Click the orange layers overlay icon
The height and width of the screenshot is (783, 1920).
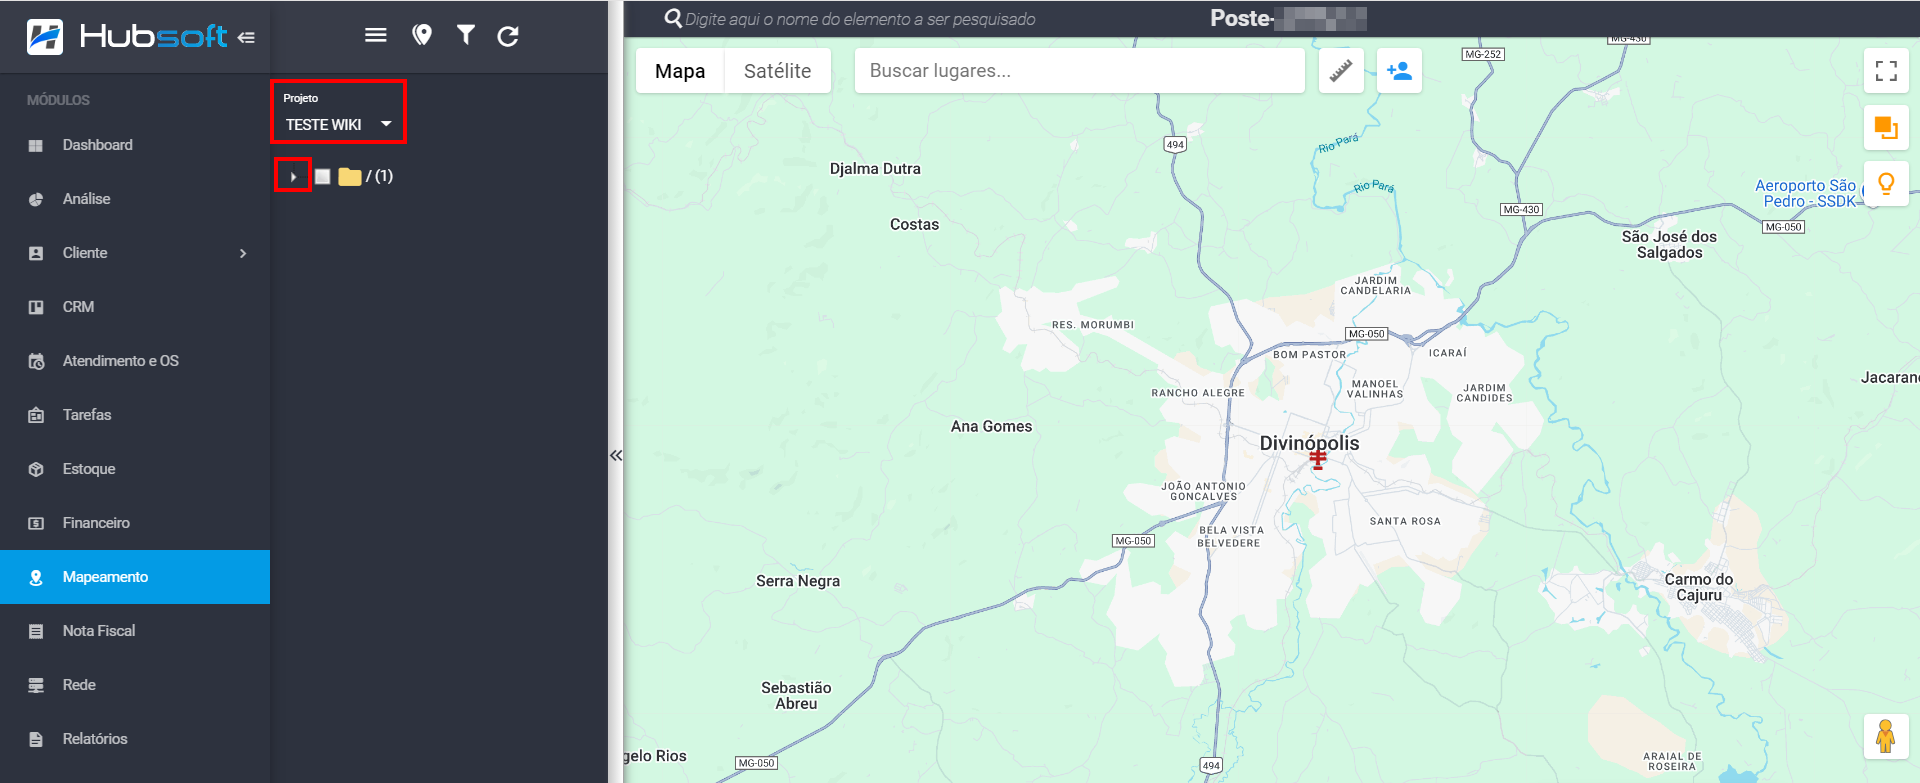[1886, 128]
